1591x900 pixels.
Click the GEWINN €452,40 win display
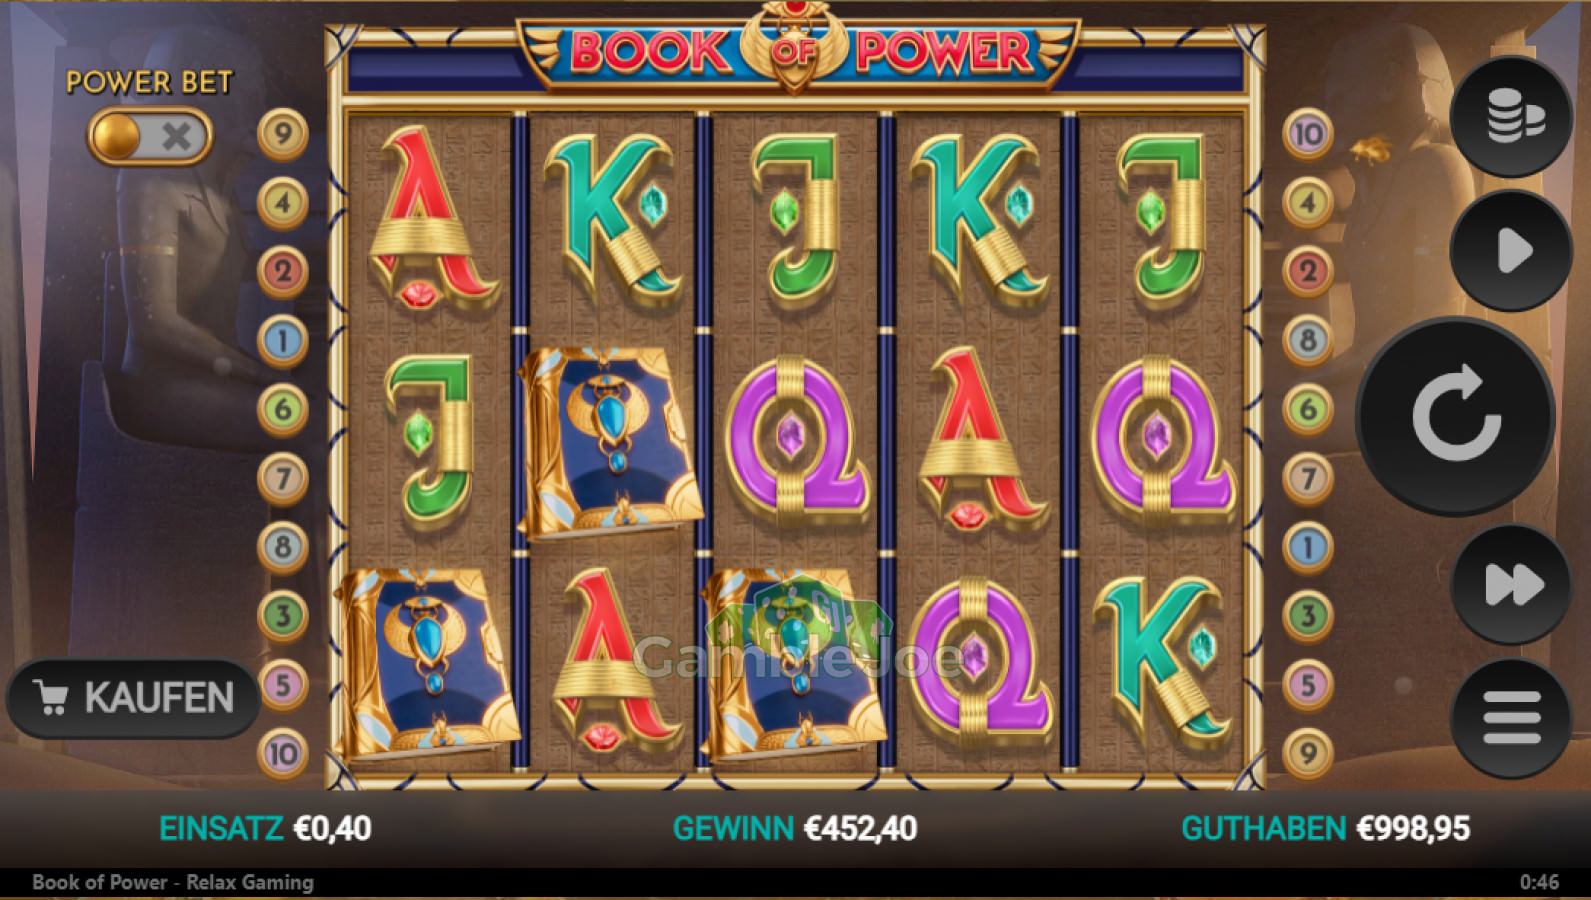click(795, 828)
